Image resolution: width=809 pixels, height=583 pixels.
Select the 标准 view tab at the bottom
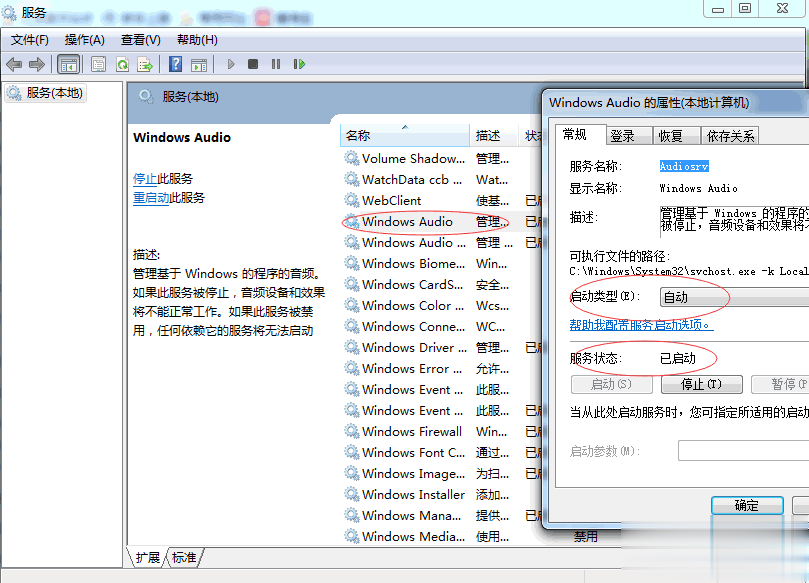[184, 558]
